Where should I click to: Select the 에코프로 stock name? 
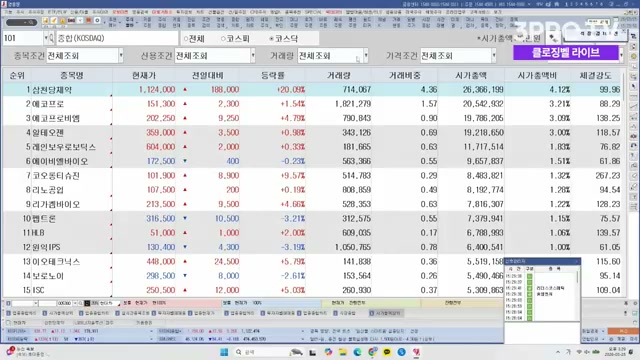tap(48, 104)
